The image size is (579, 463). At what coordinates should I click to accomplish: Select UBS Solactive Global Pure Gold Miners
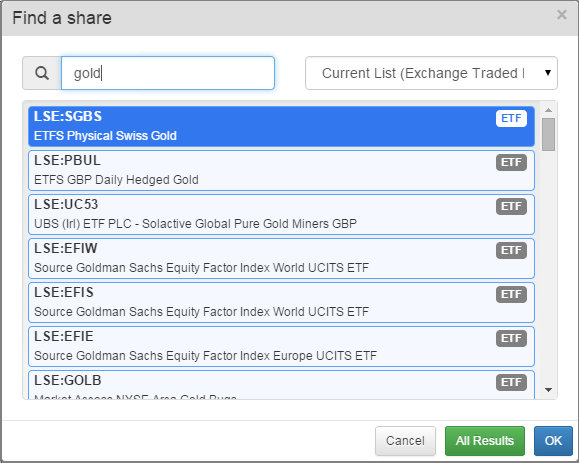(281, 214)
